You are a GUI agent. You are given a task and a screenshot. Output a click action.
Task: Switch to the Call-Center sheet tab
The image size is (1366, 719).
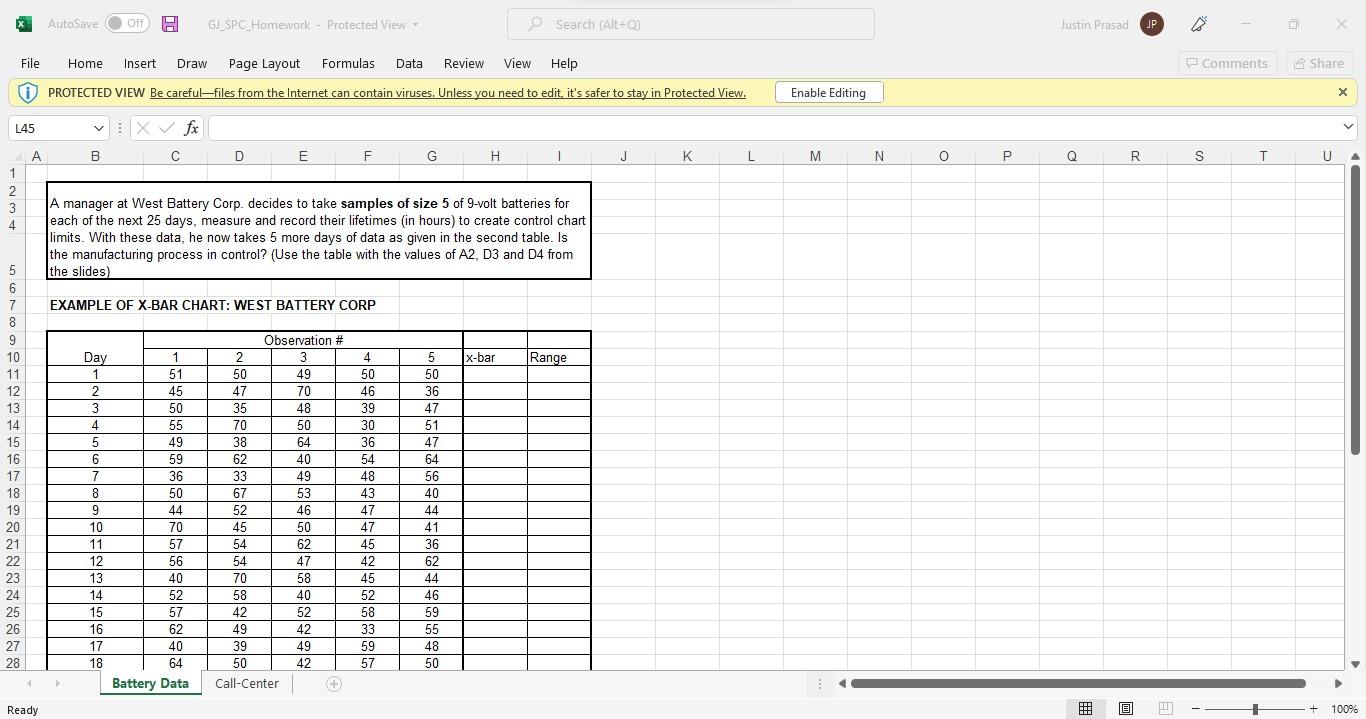[247, 684]
